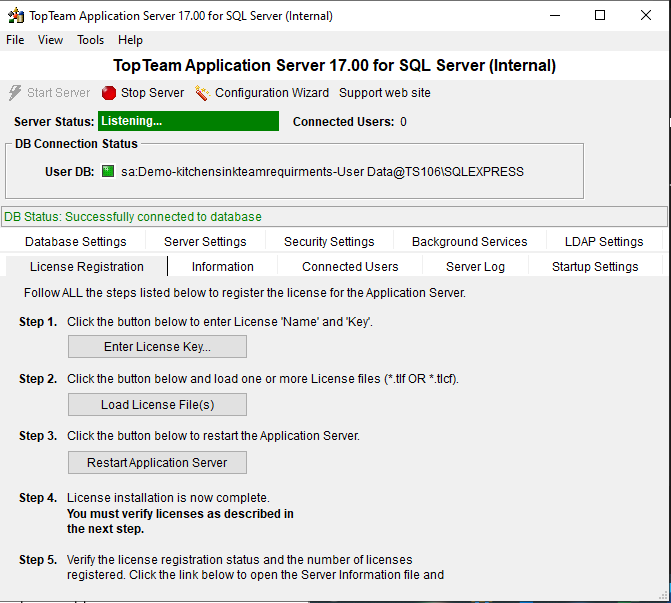Open the Support web site link
671x603 pixels.
click(x=385, y=92)
